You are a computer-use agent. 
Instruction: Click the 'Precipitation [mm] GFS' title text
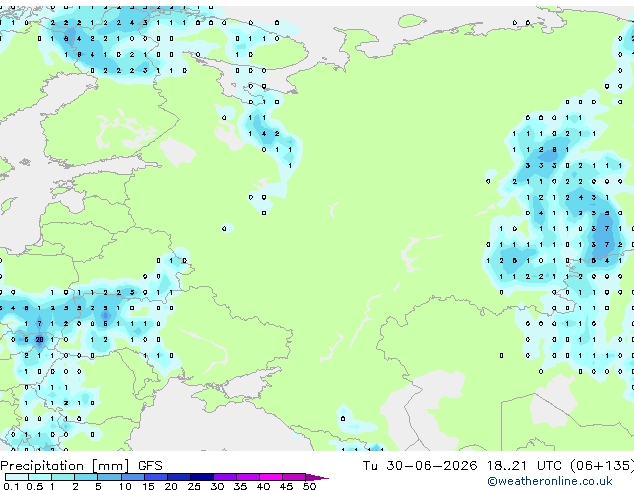tap(81, 466)
